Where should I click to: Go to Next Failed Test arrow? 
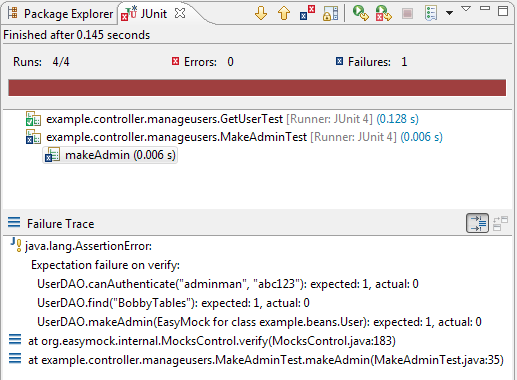pyautogui.click(x=261, y=13)
